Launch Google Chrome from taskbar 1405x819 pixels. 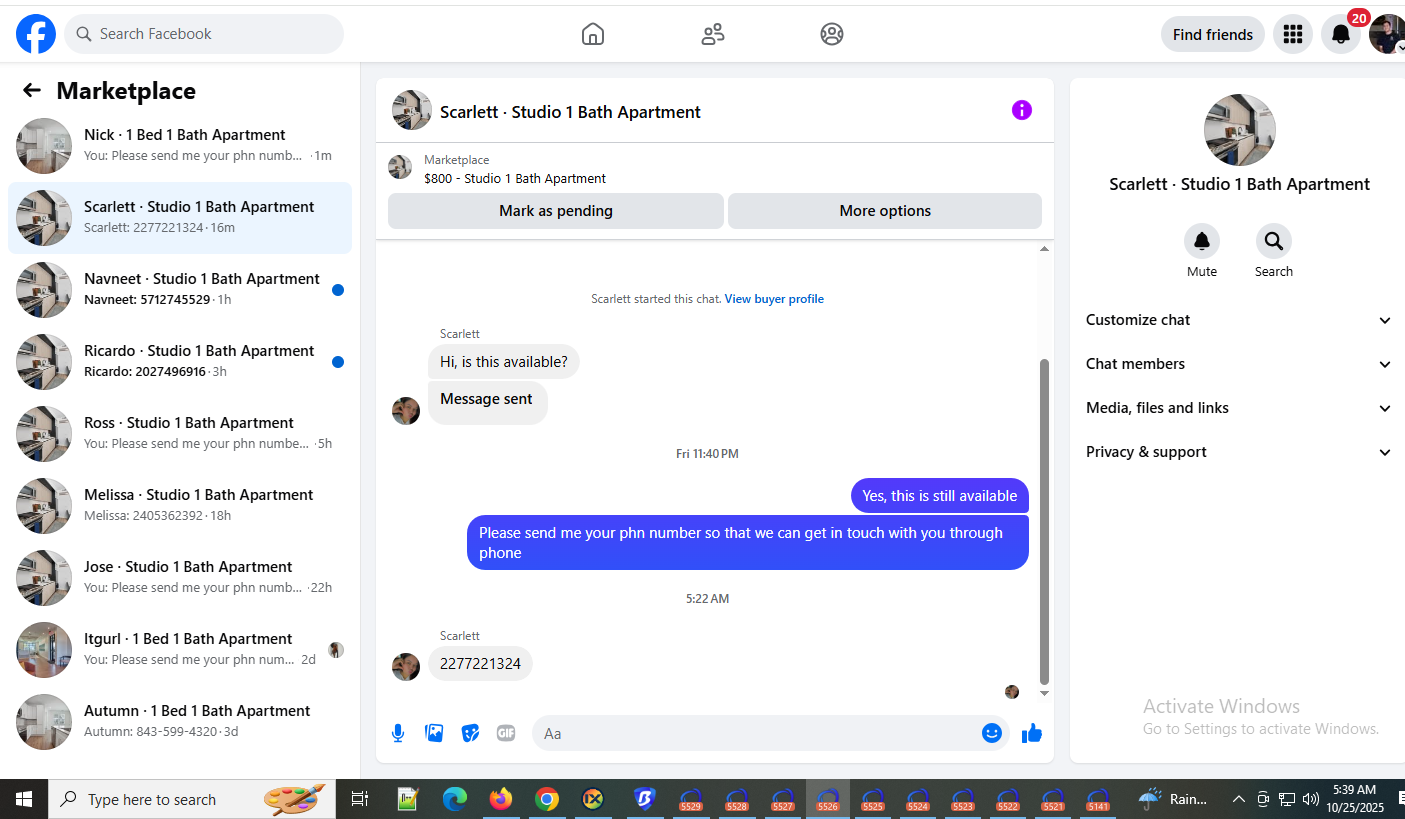pos(546,799)
